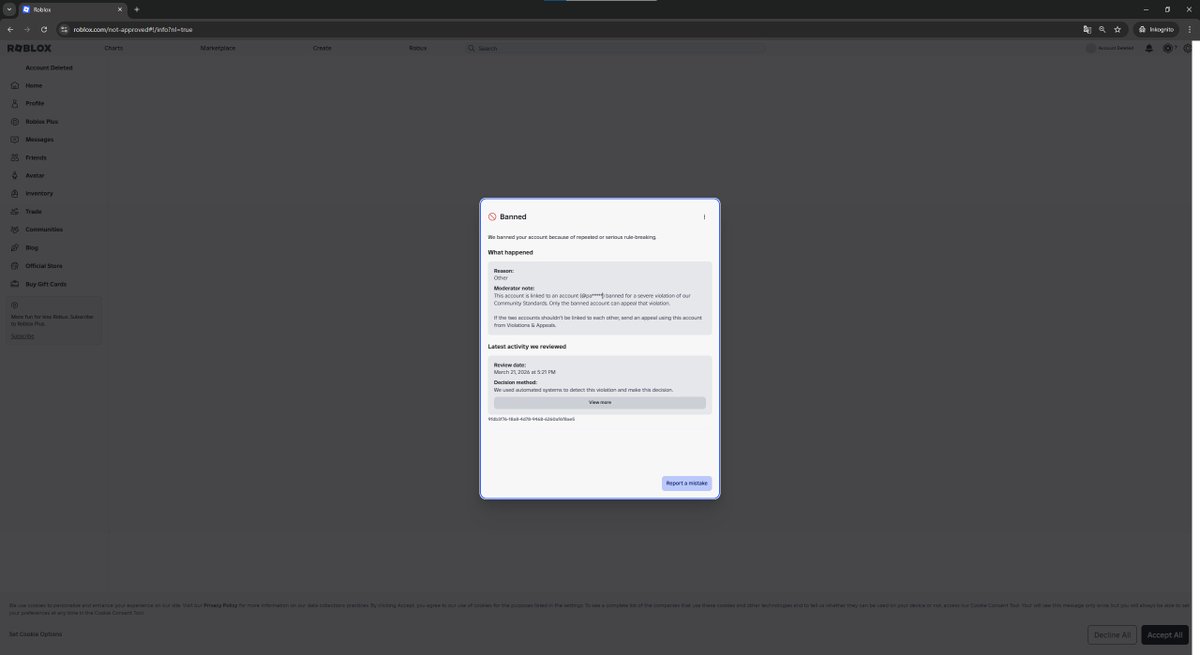Reload the page

(x=43, y=29)
